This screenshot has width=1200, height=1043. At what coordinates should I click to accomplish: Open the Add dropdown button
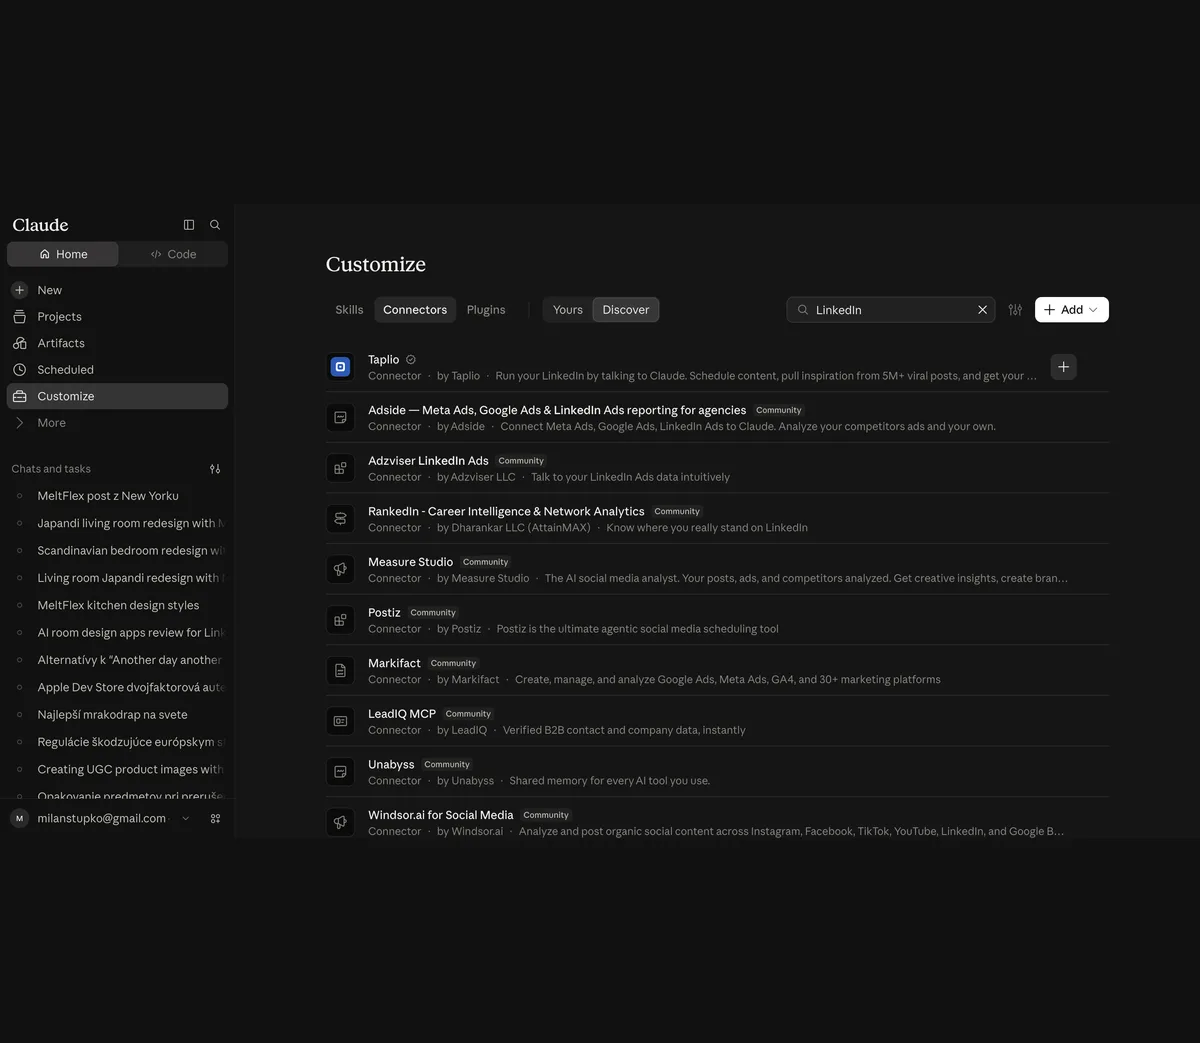1072,310
